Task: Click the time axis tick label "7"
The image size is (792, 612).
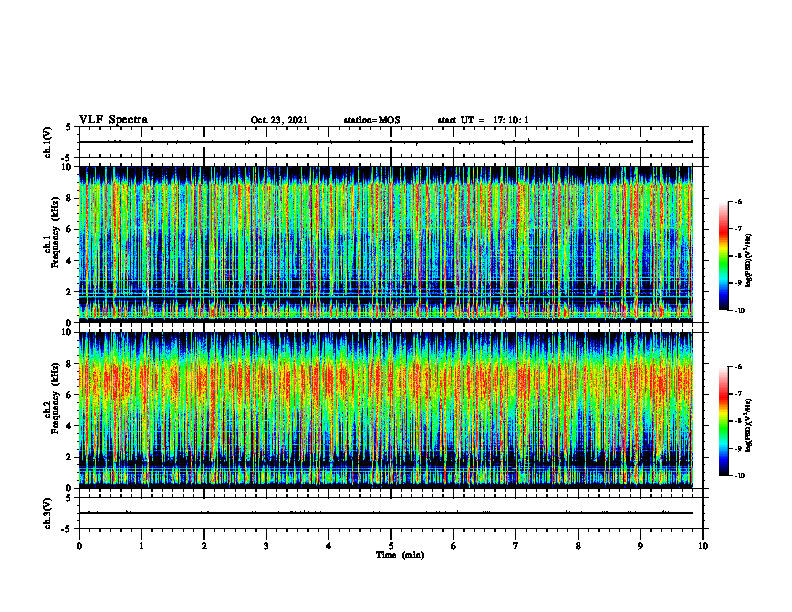Action: tap(516, 546)
